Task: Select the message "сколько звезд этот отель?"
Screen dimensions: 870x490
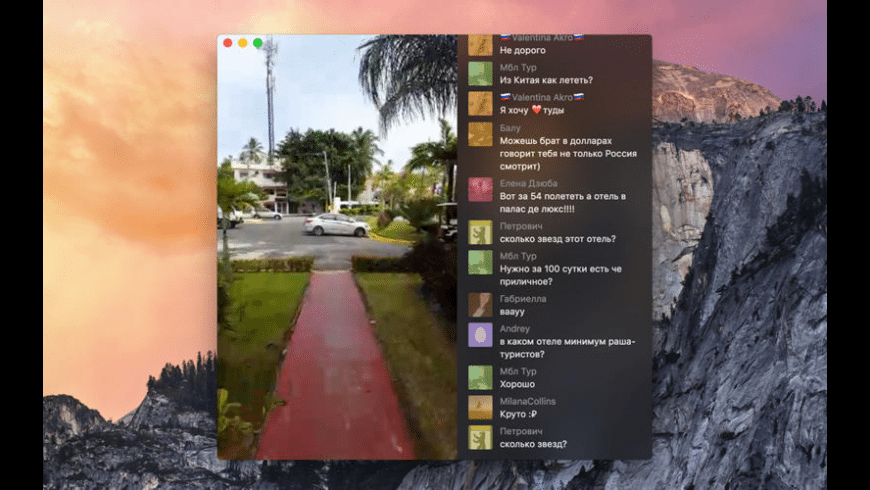Action: point(558,239)
